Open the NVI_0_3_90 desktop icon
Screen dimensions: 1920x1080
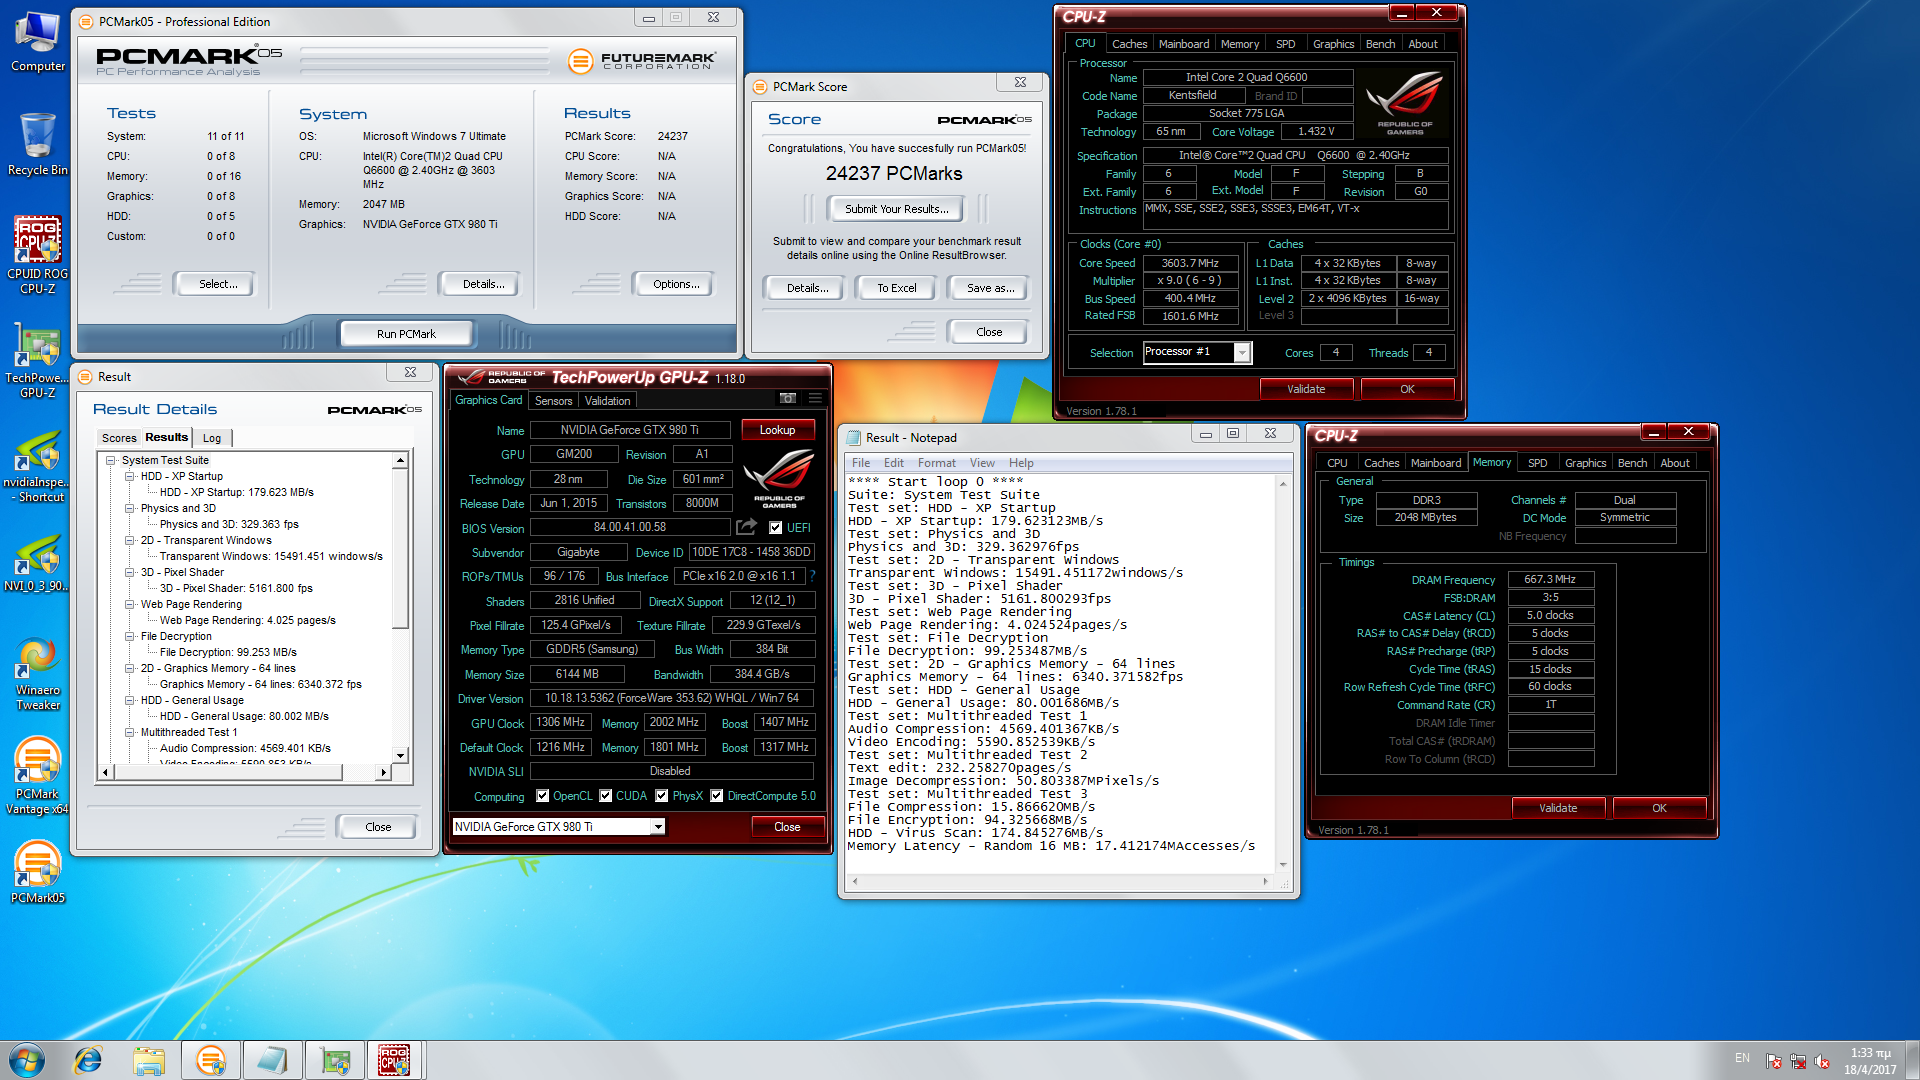tap(37, 562)
